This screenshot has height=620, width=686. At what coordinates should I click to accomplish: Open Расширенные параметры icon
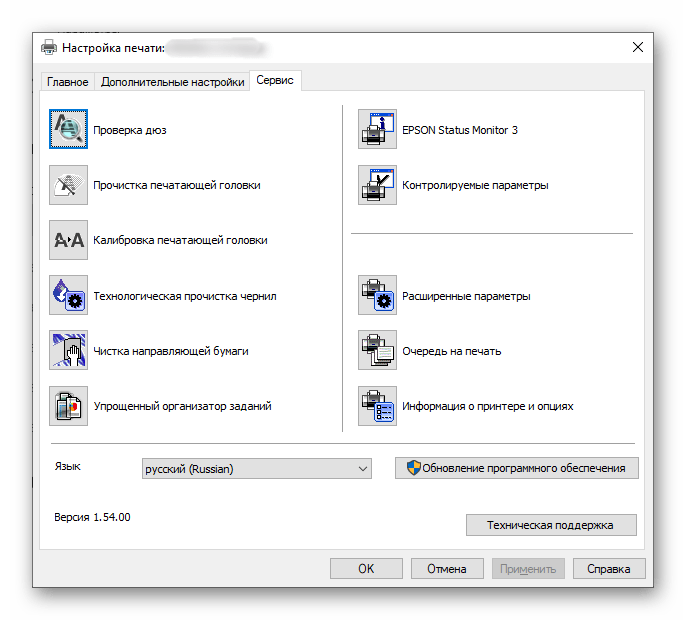[x=377, y=295]
